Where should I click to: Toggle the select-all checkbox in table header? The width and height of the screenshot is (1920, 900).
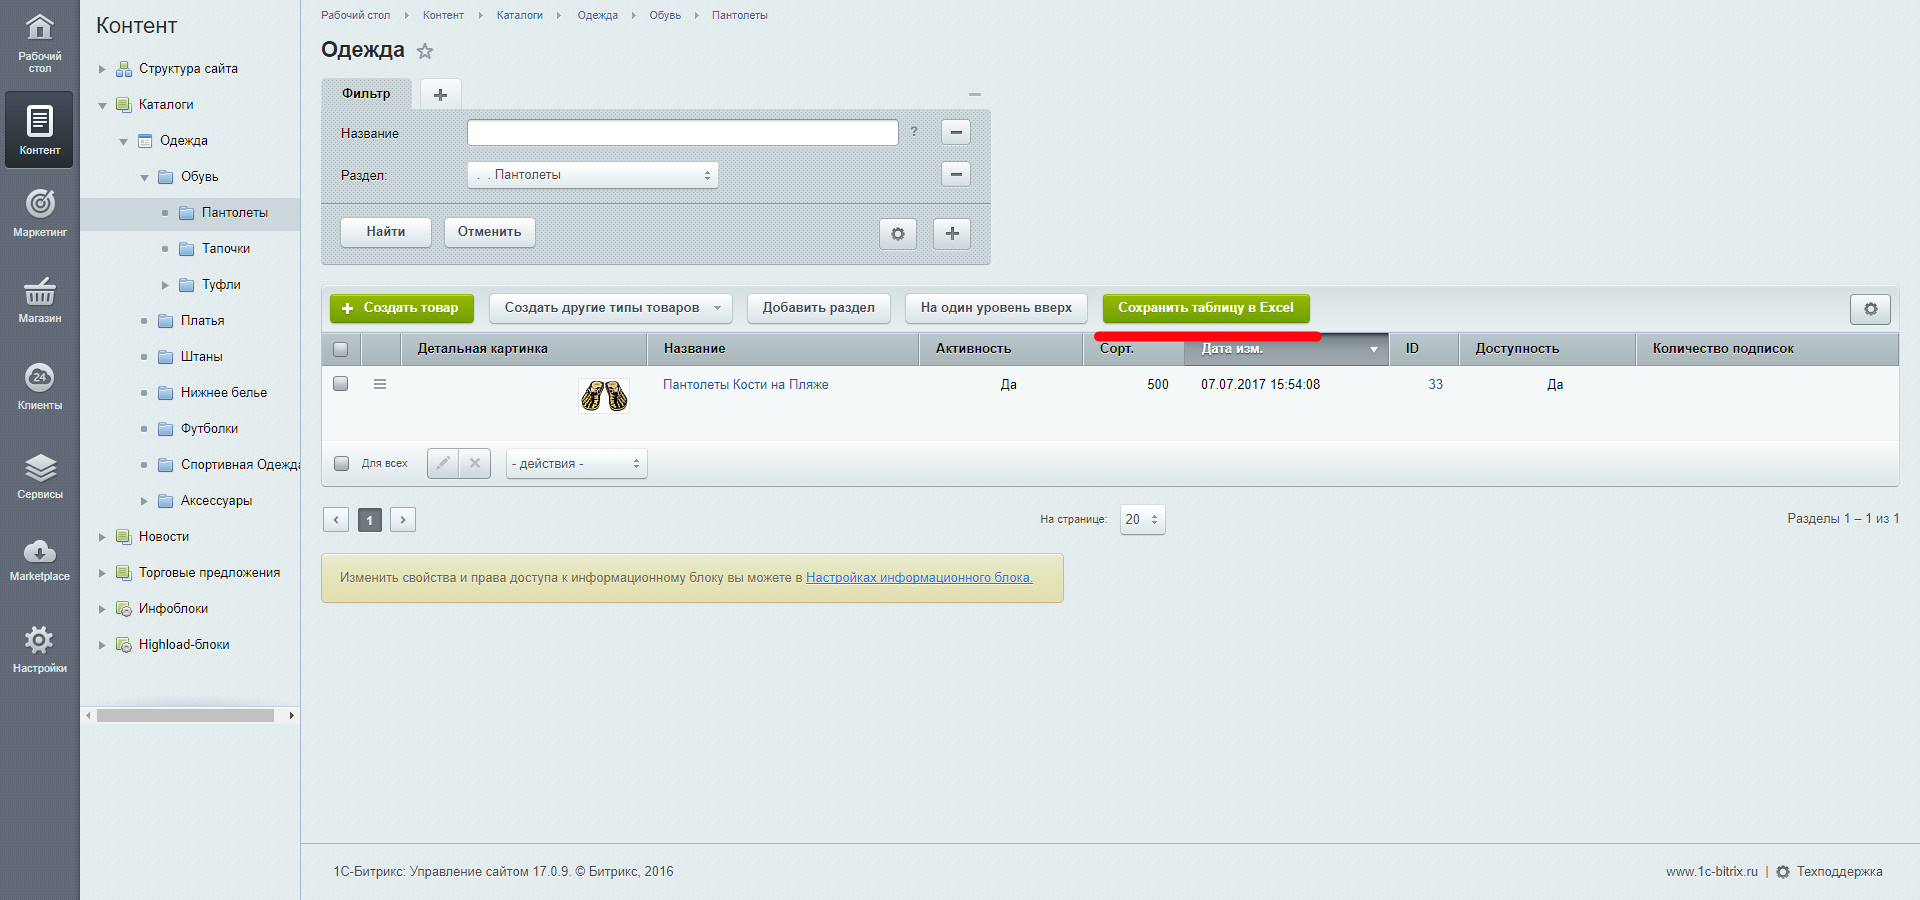pyautogui.click(x=341, y=349)
